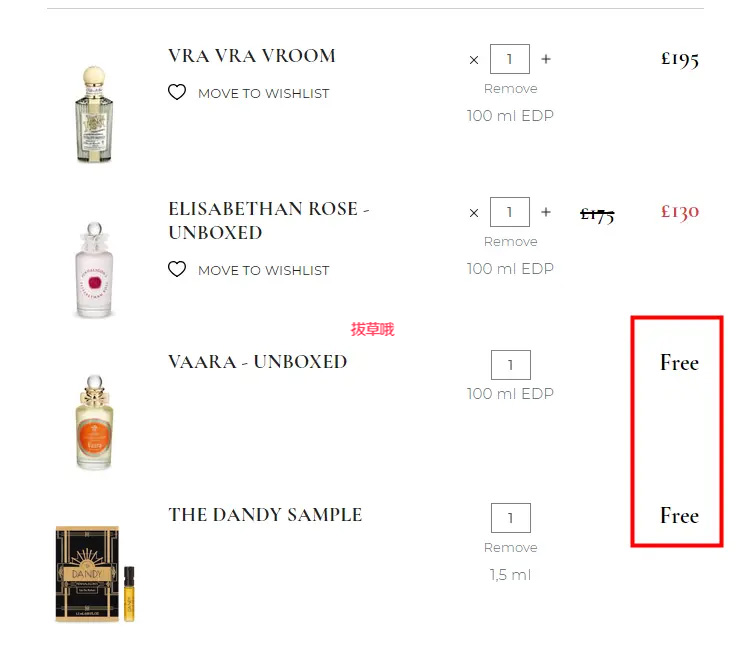Image resolution: width=745 pixels, height=658 pixels.
Task: Remove Vra Vra Vroom from the basket
Action: coord(510,89)
